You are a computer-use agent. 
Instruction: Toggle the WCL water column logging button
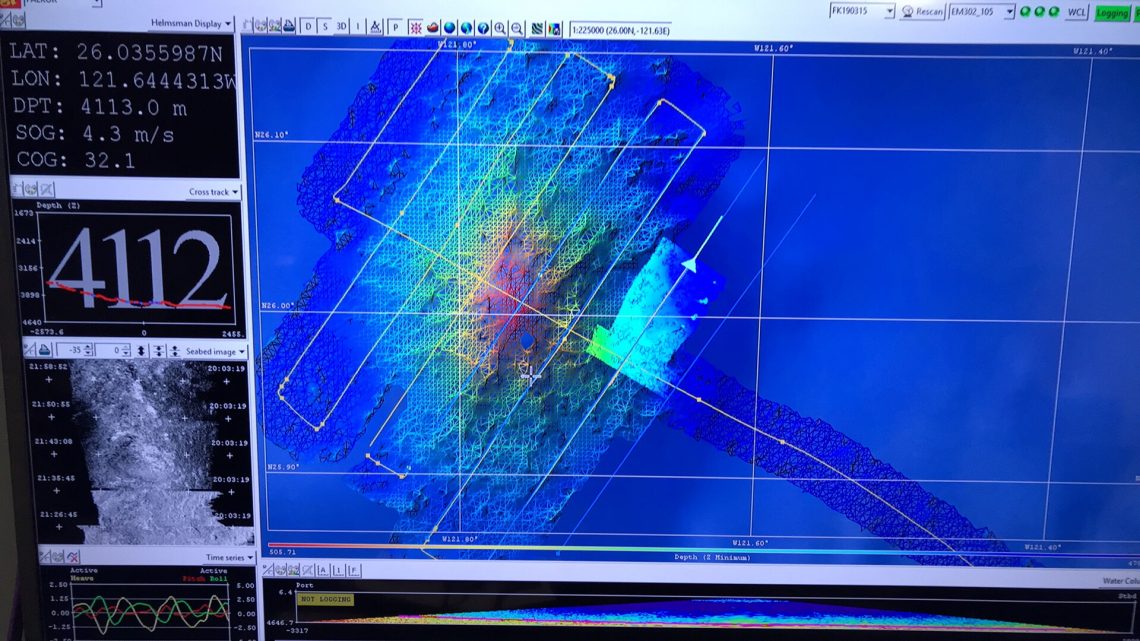click(x=1077, y=12)
